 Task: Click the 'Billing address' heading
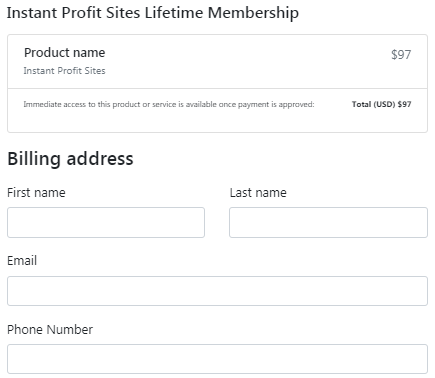tap(70, 159)
